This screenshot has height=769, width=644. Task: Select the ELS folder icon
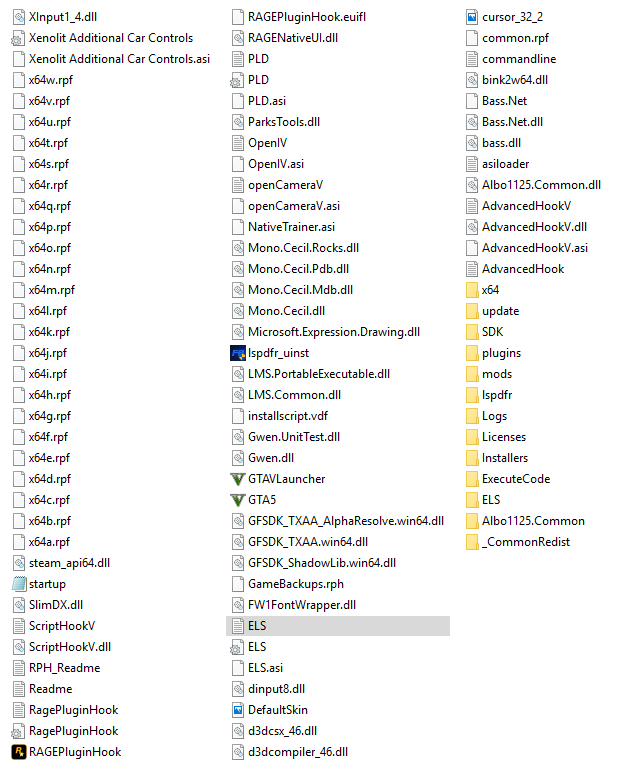471,500
